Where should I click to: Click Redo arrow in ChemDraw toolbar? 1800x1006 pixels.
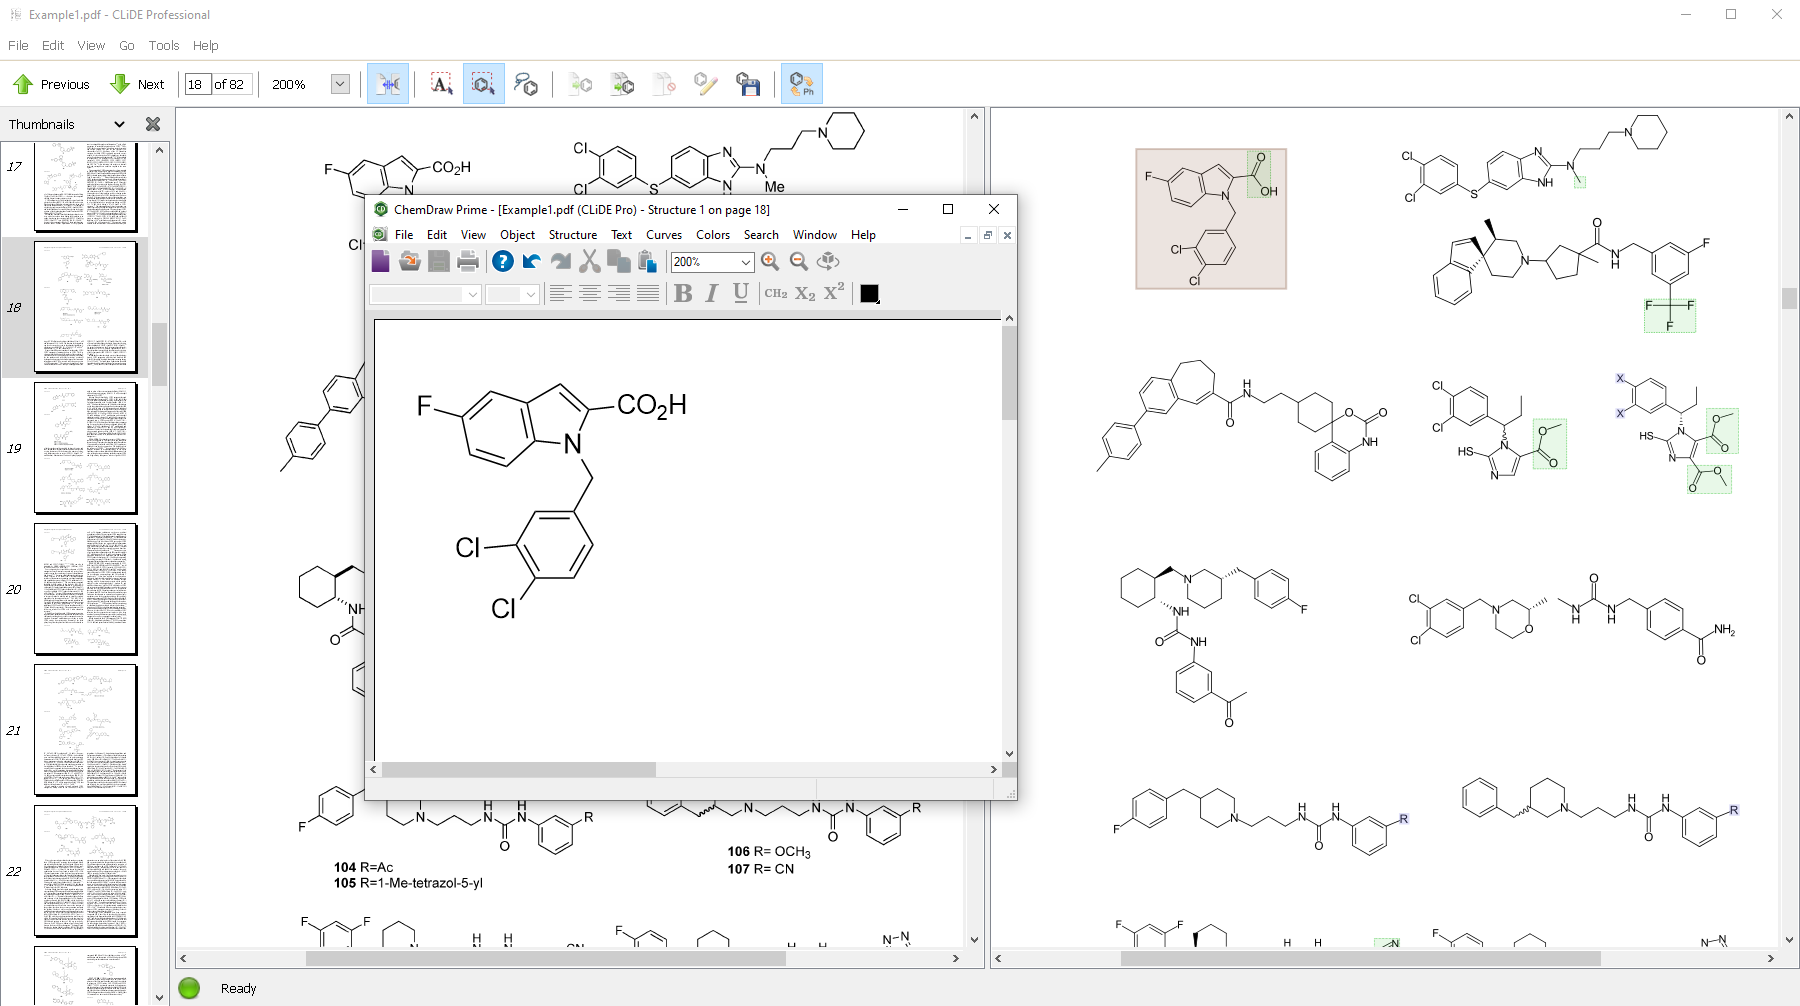tap(561, 261)
